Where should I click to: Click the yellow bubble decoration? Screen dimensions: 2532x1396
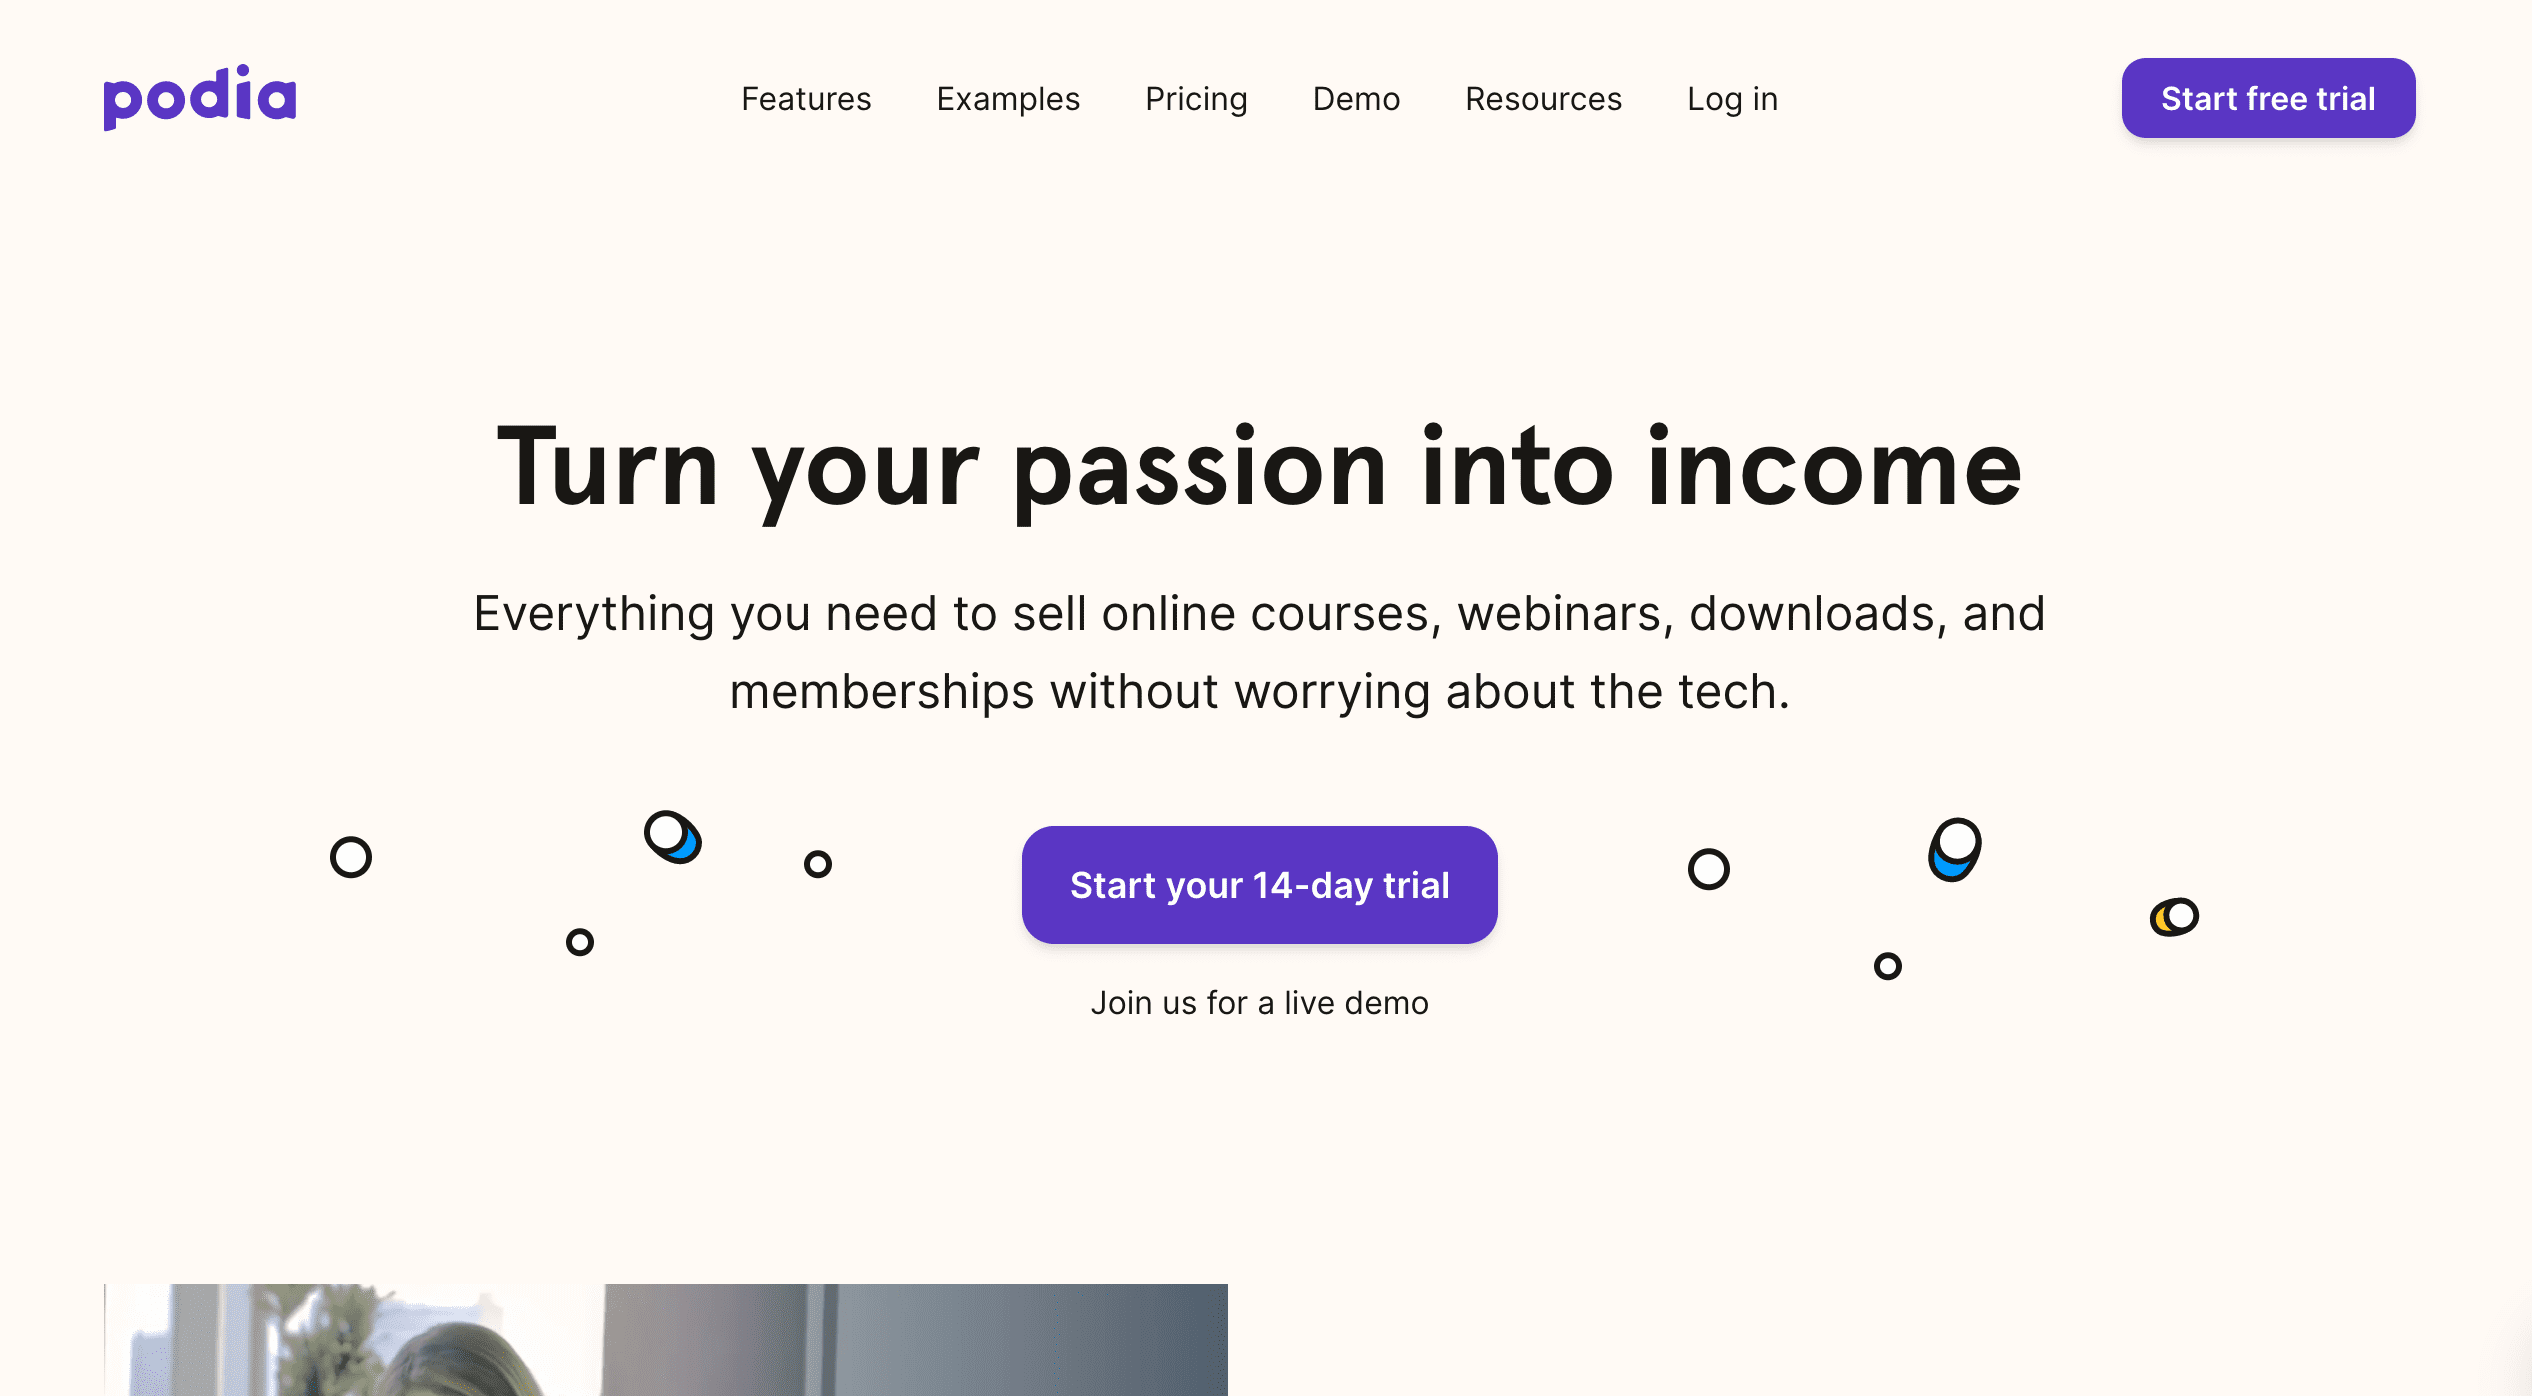point(2174,917)
